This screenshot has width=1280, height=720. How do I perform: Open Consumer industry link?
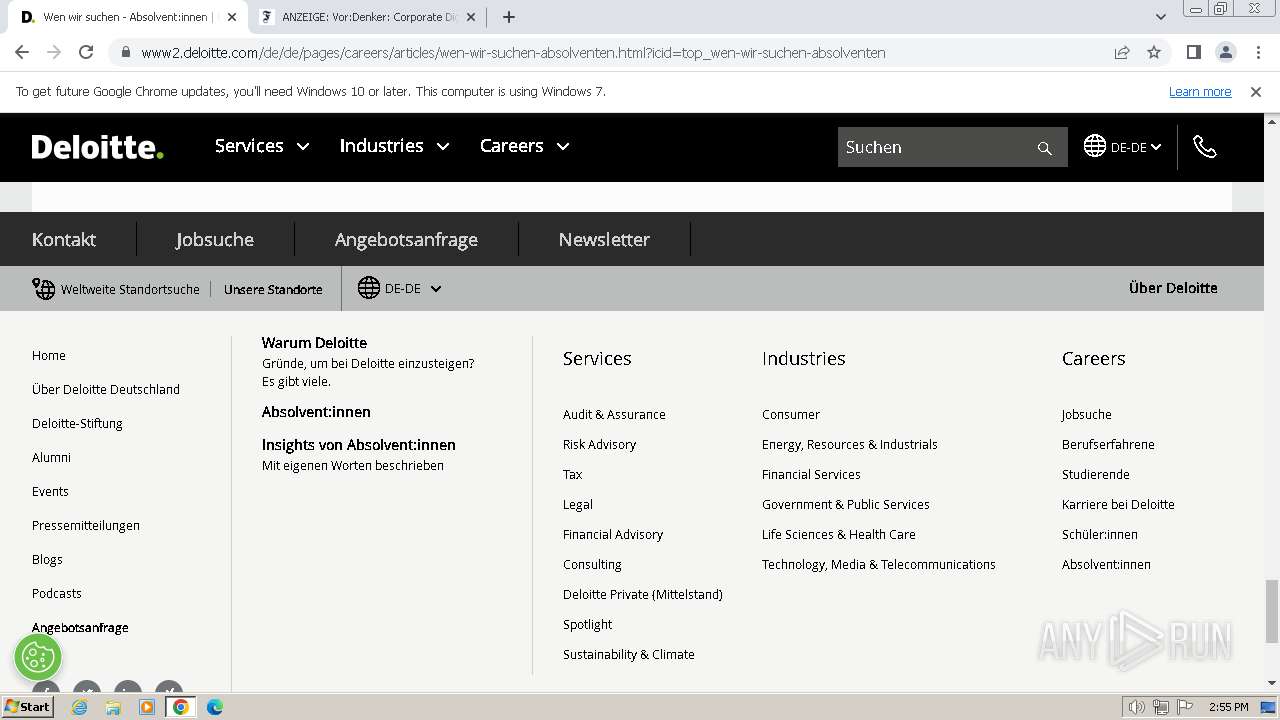point(791,414)
